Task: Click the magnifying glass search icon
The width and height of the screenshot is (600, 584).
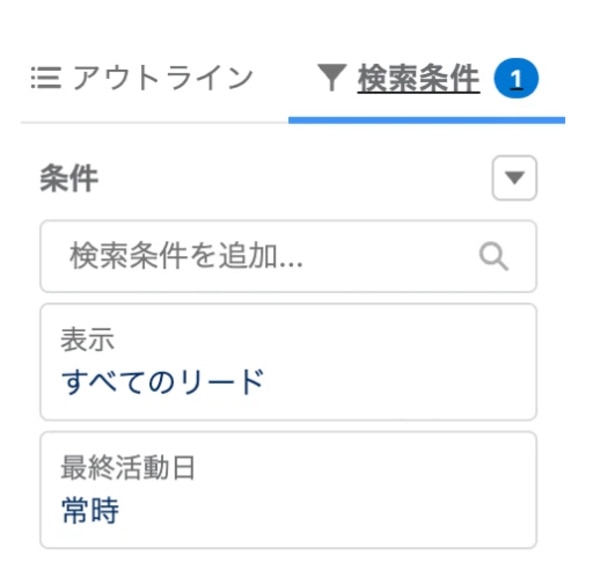Action: pyautogui.click(x=494, y=256)
